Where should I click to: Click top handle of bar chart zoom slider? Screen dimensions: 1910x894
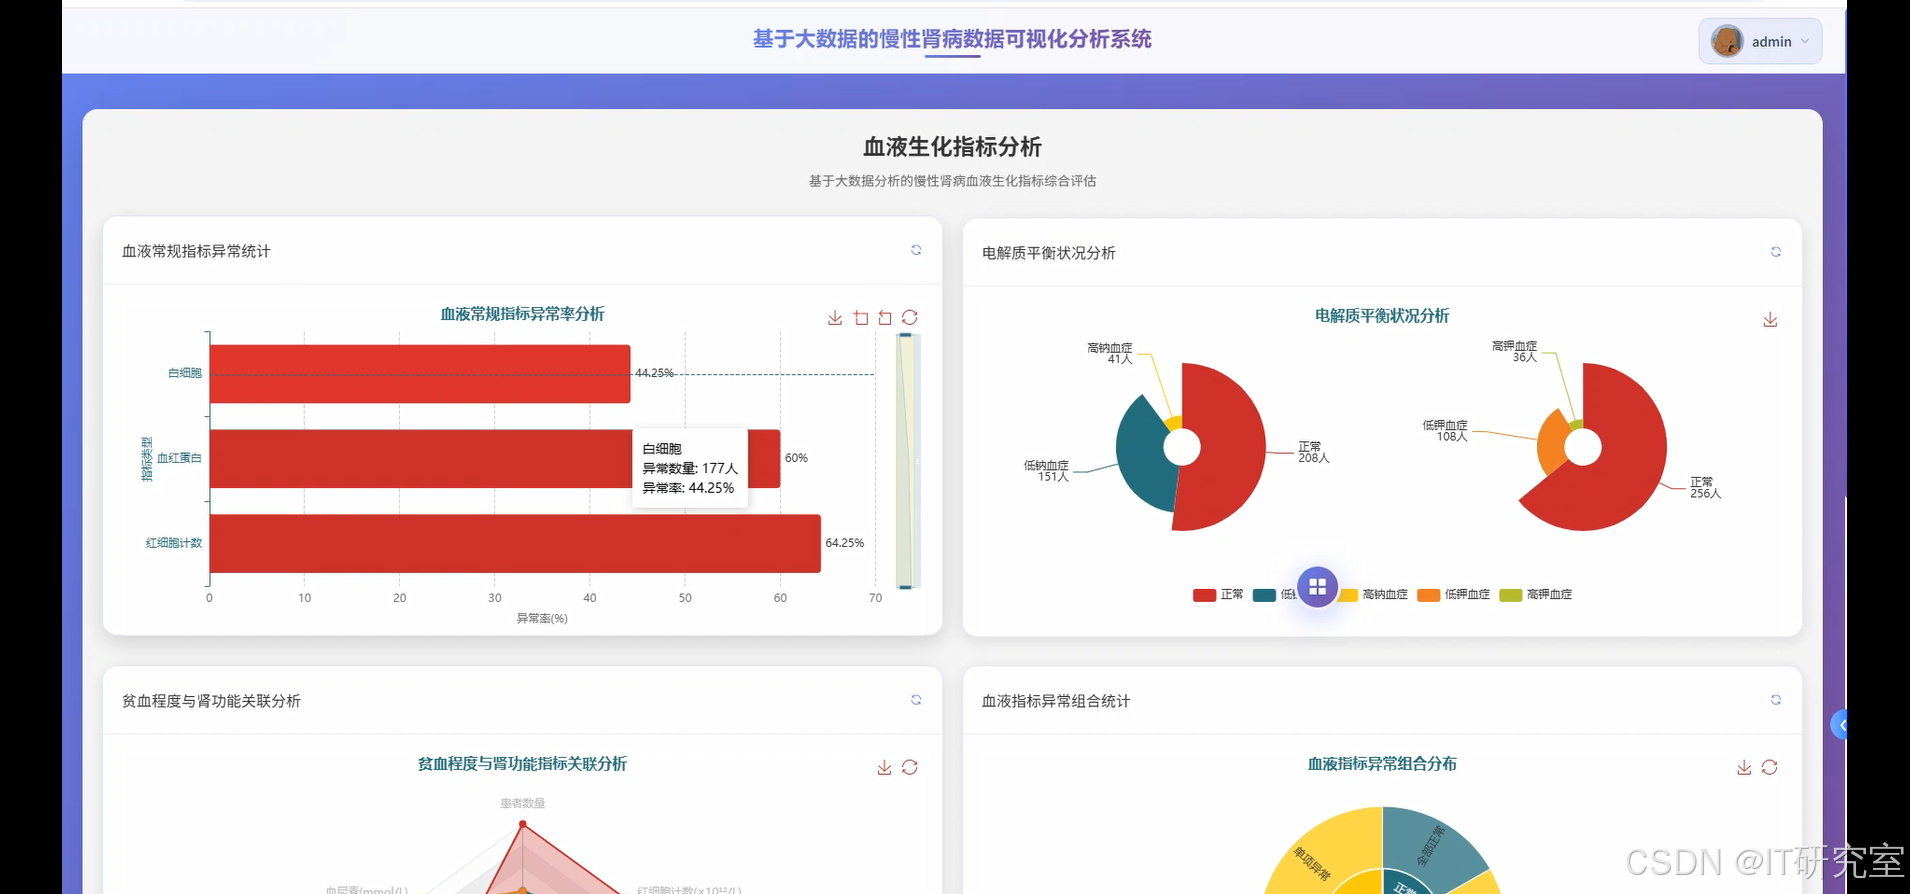(x=905, y=335)
